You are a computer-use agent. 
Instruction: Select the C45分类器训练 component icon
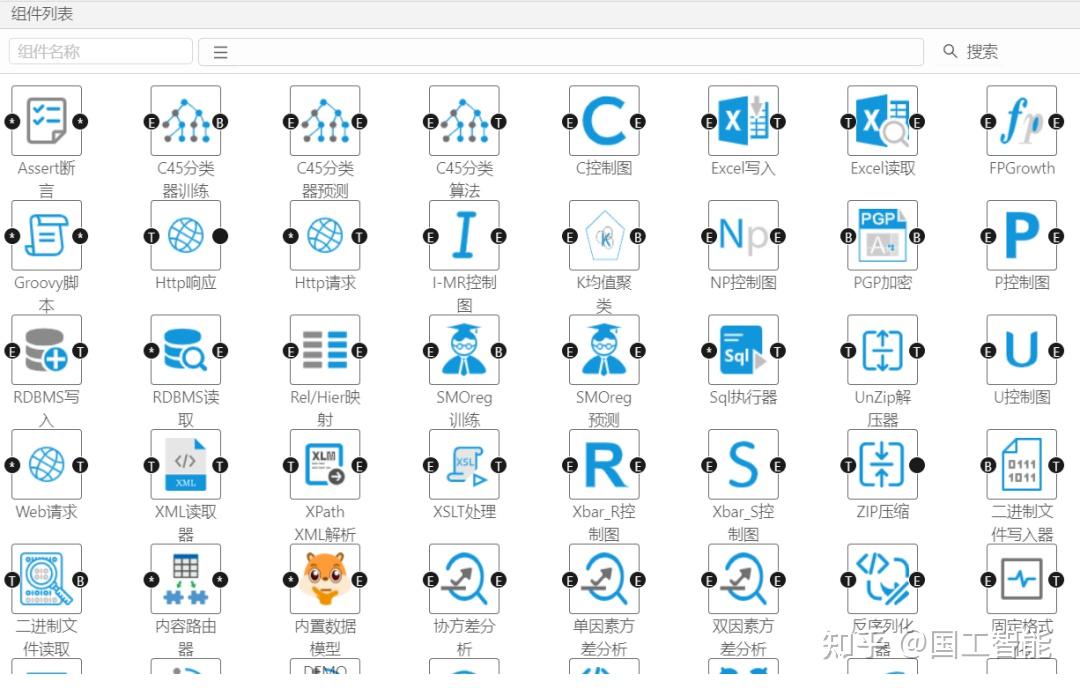tap(186, 121)
